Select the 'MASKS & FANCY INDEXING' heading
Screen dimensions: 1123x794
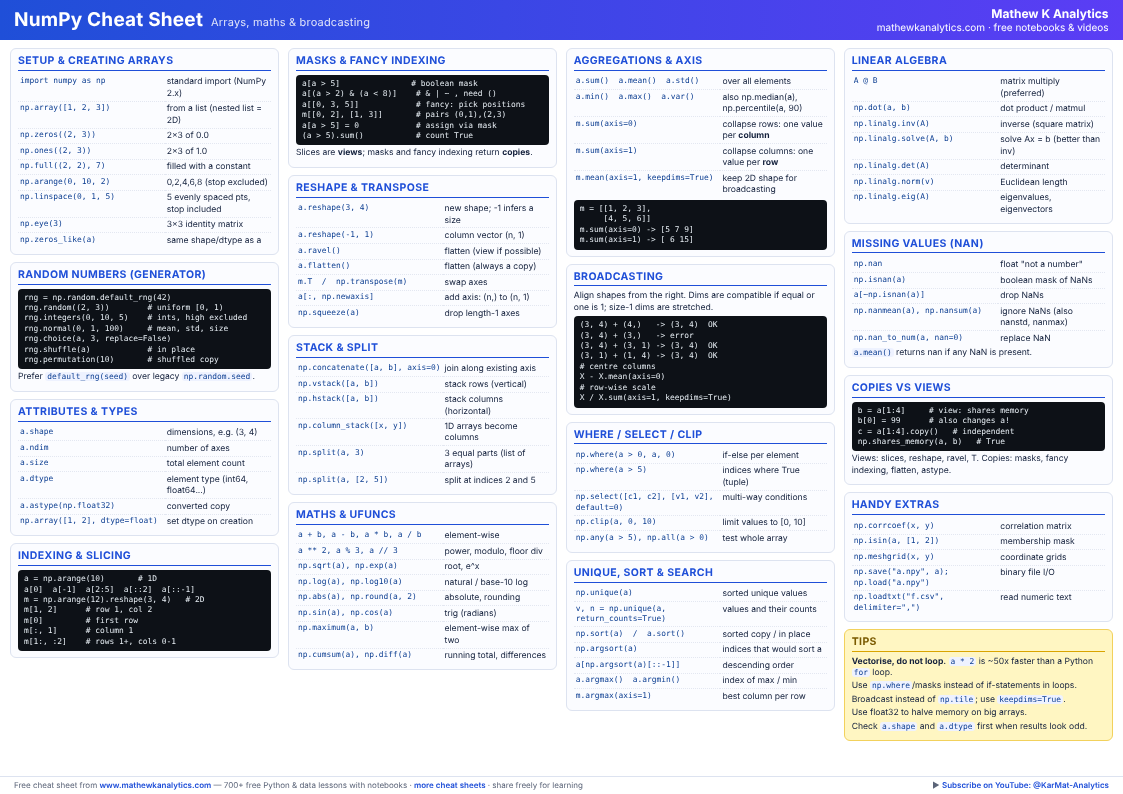coord(370,60)
